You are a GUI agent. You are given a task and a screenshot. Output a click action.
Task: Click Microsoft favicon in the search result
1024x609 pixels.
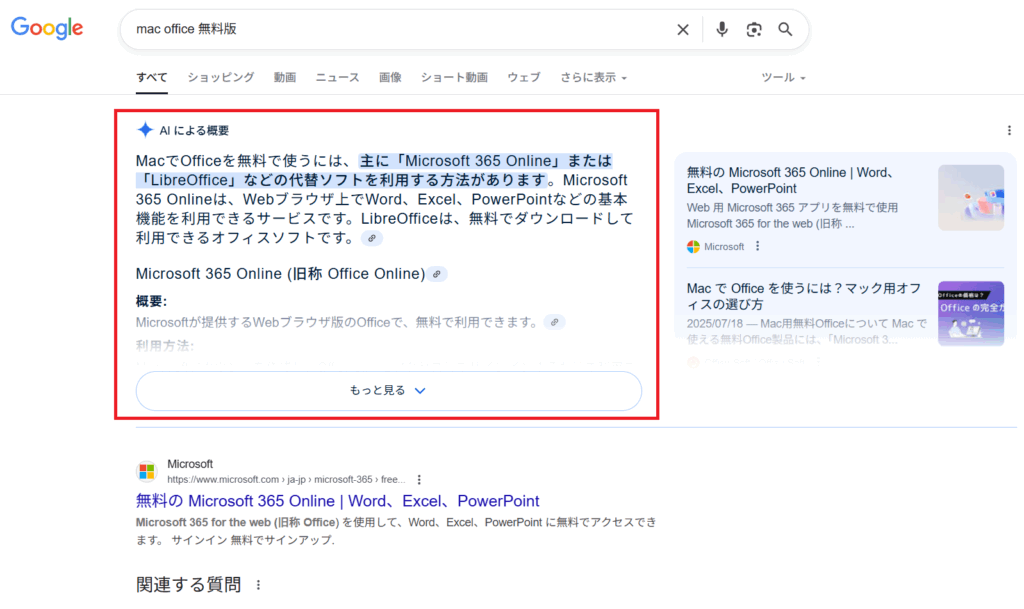click(147, 471)
